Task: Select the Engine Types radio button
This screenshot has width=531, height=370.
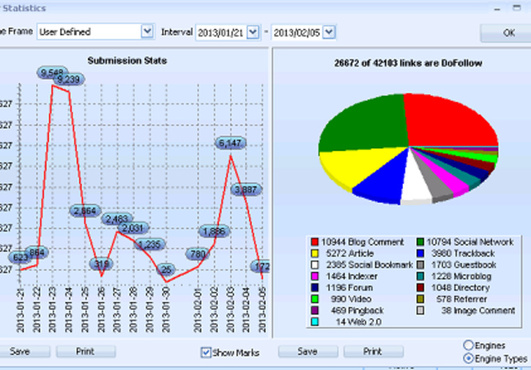Action: pos(468,358)
